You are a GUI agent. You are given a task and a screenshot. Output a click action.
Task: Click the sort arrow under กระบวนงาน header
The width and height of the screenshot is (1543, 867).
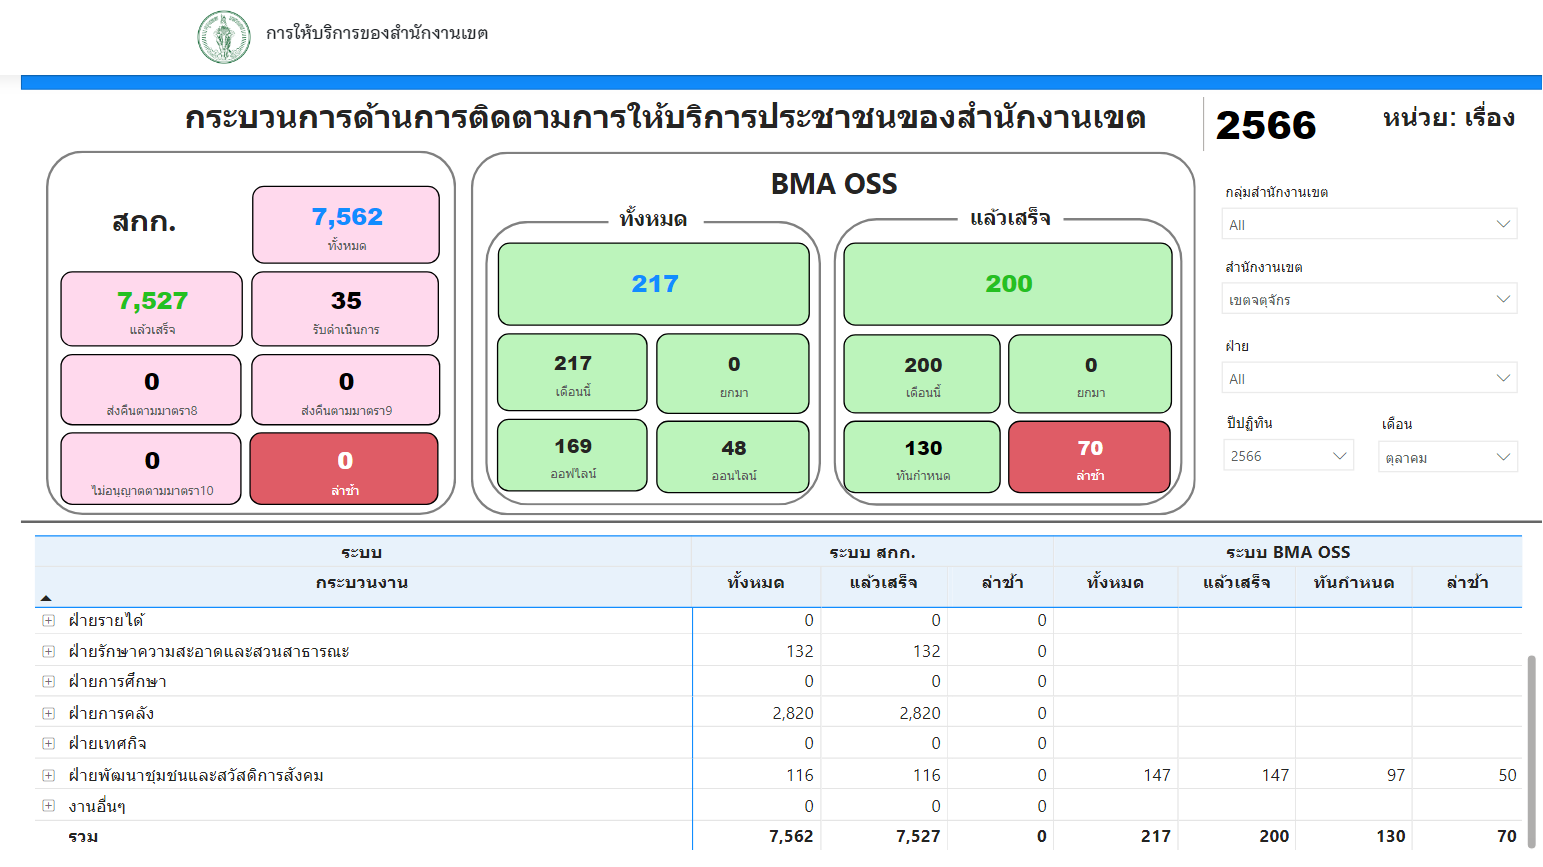point(46,598)
